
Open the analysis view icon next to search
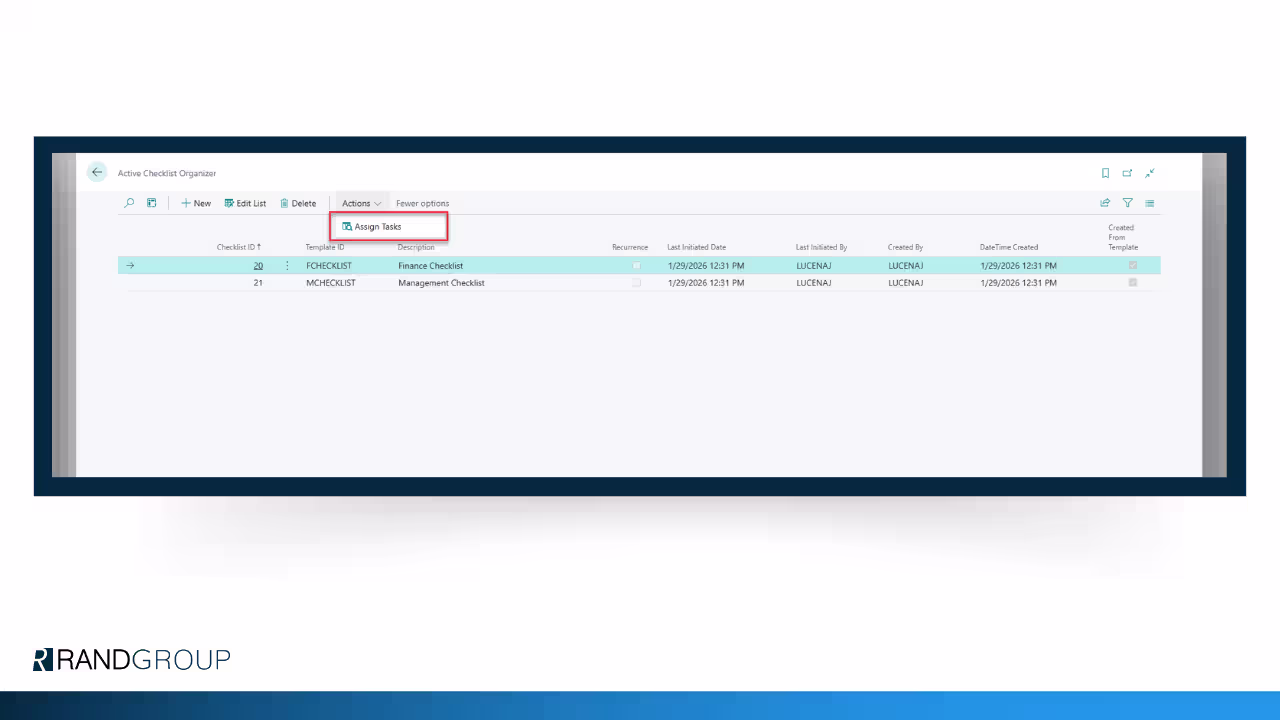(x=151, y=203)
